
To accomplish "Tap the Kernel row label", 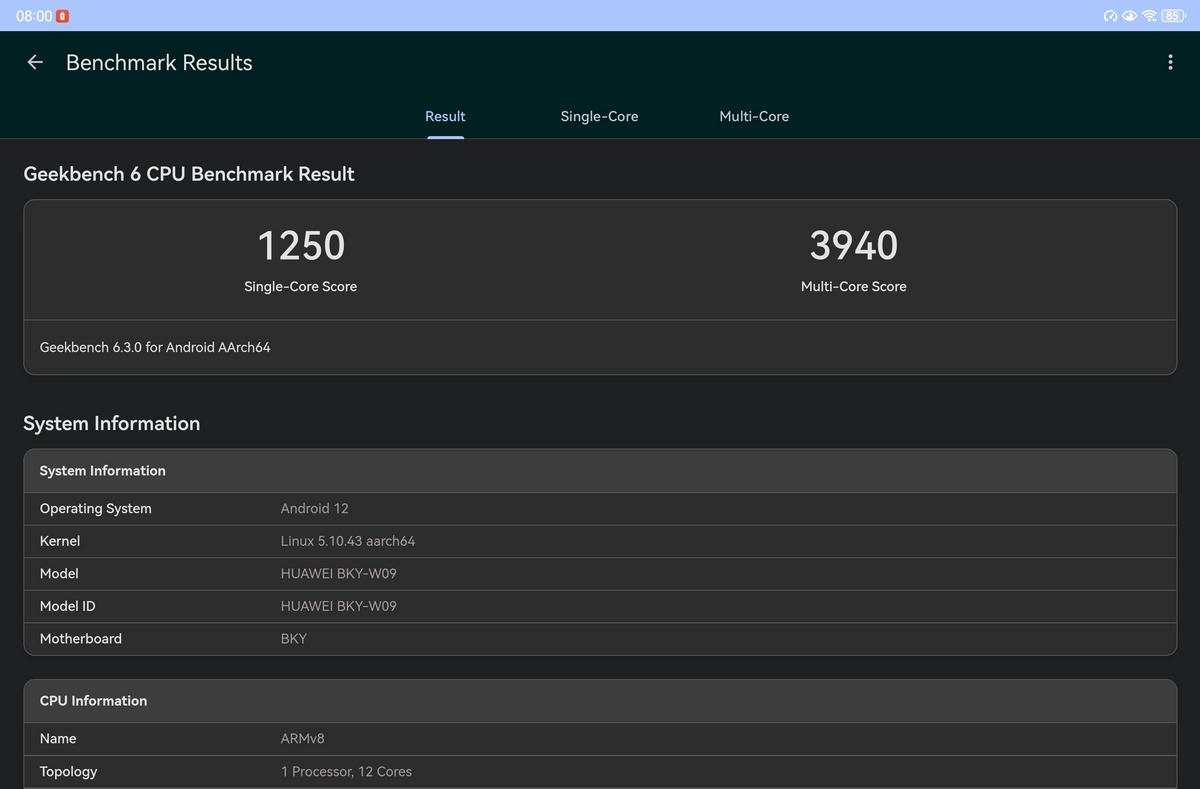I will point(60,541).
